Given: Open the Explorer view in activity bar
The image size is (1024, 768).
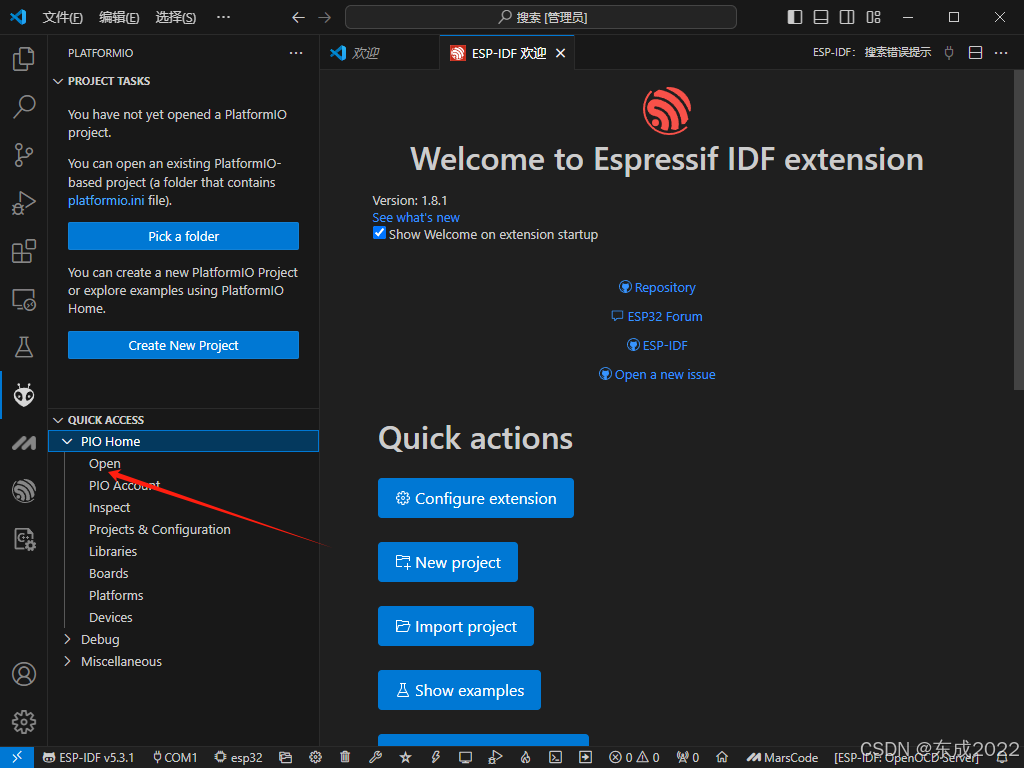Looking at the screenshot, I should click(24, 59).
